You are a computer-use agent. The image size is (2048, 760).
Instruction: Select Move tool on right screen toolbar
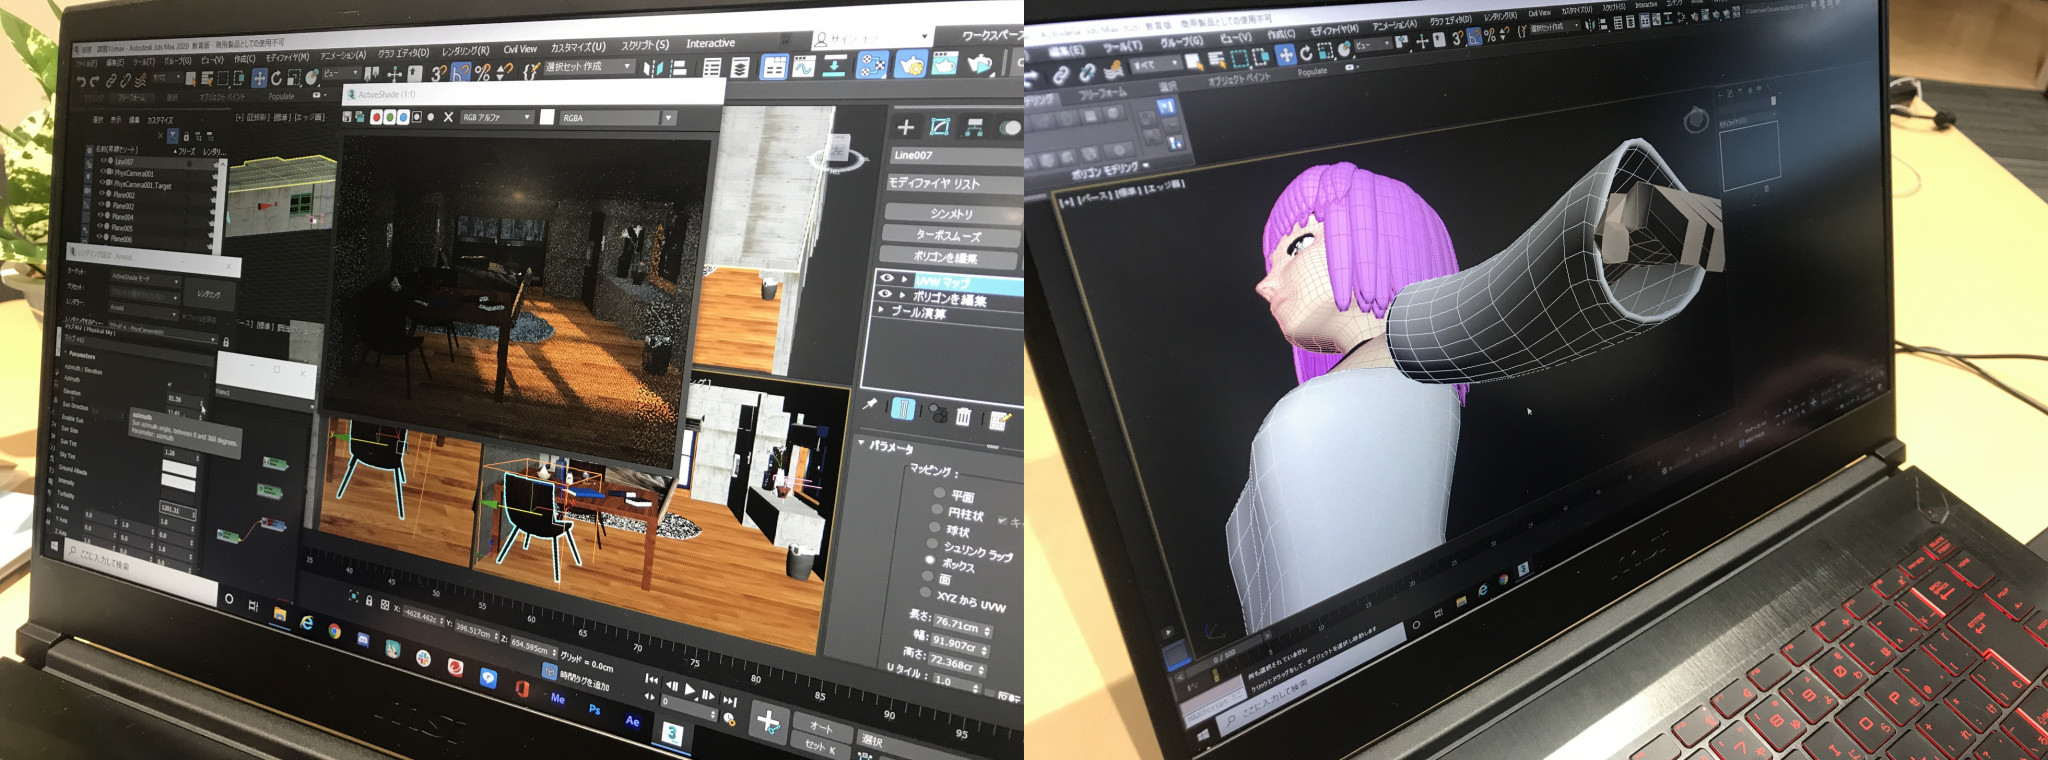[x=1286, y=54]
